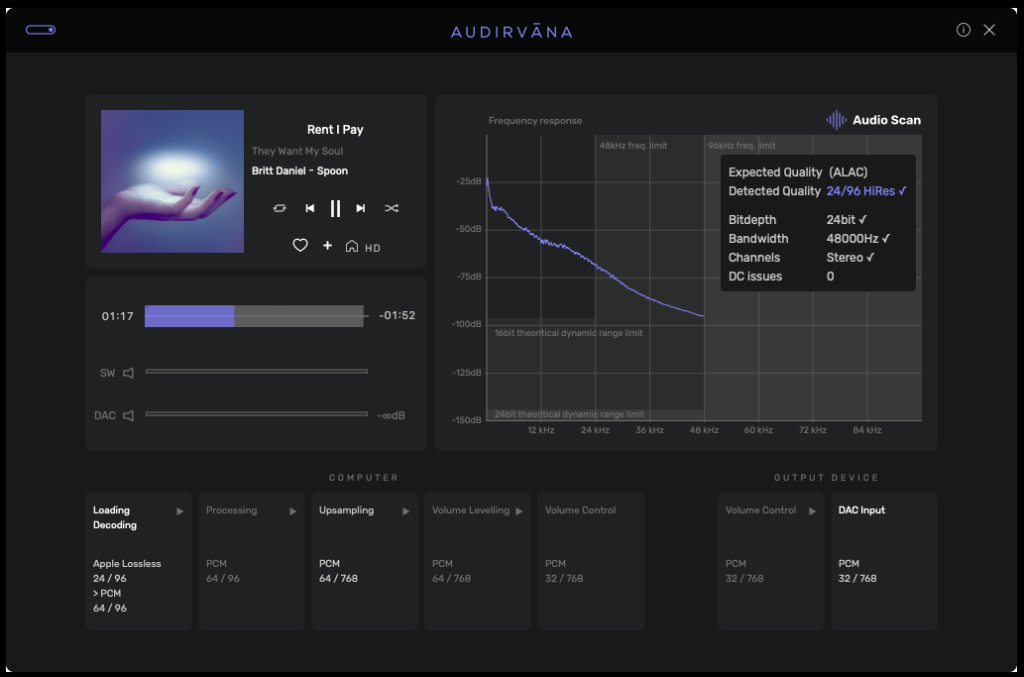Select the DAC Input panel
Screen dimensions: 1024x677
click(x=883, y=560)
